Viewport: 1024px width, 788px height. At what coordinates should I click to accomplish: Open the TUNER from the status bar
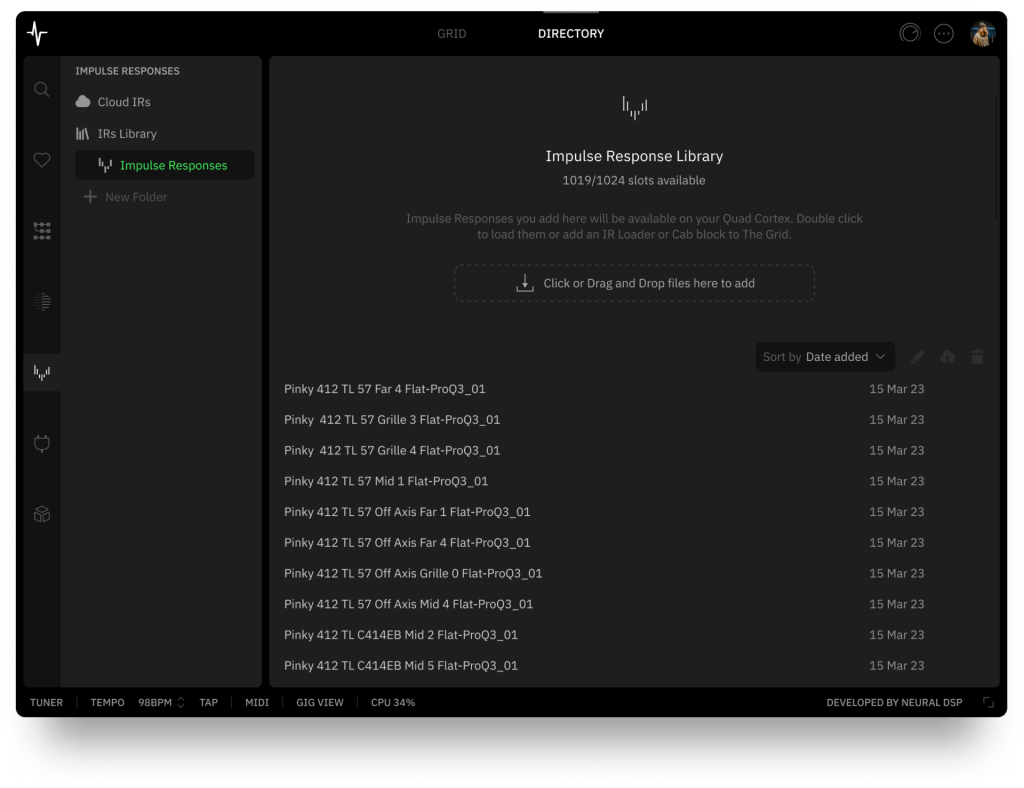pyautogui.click(x=47, y=703)
